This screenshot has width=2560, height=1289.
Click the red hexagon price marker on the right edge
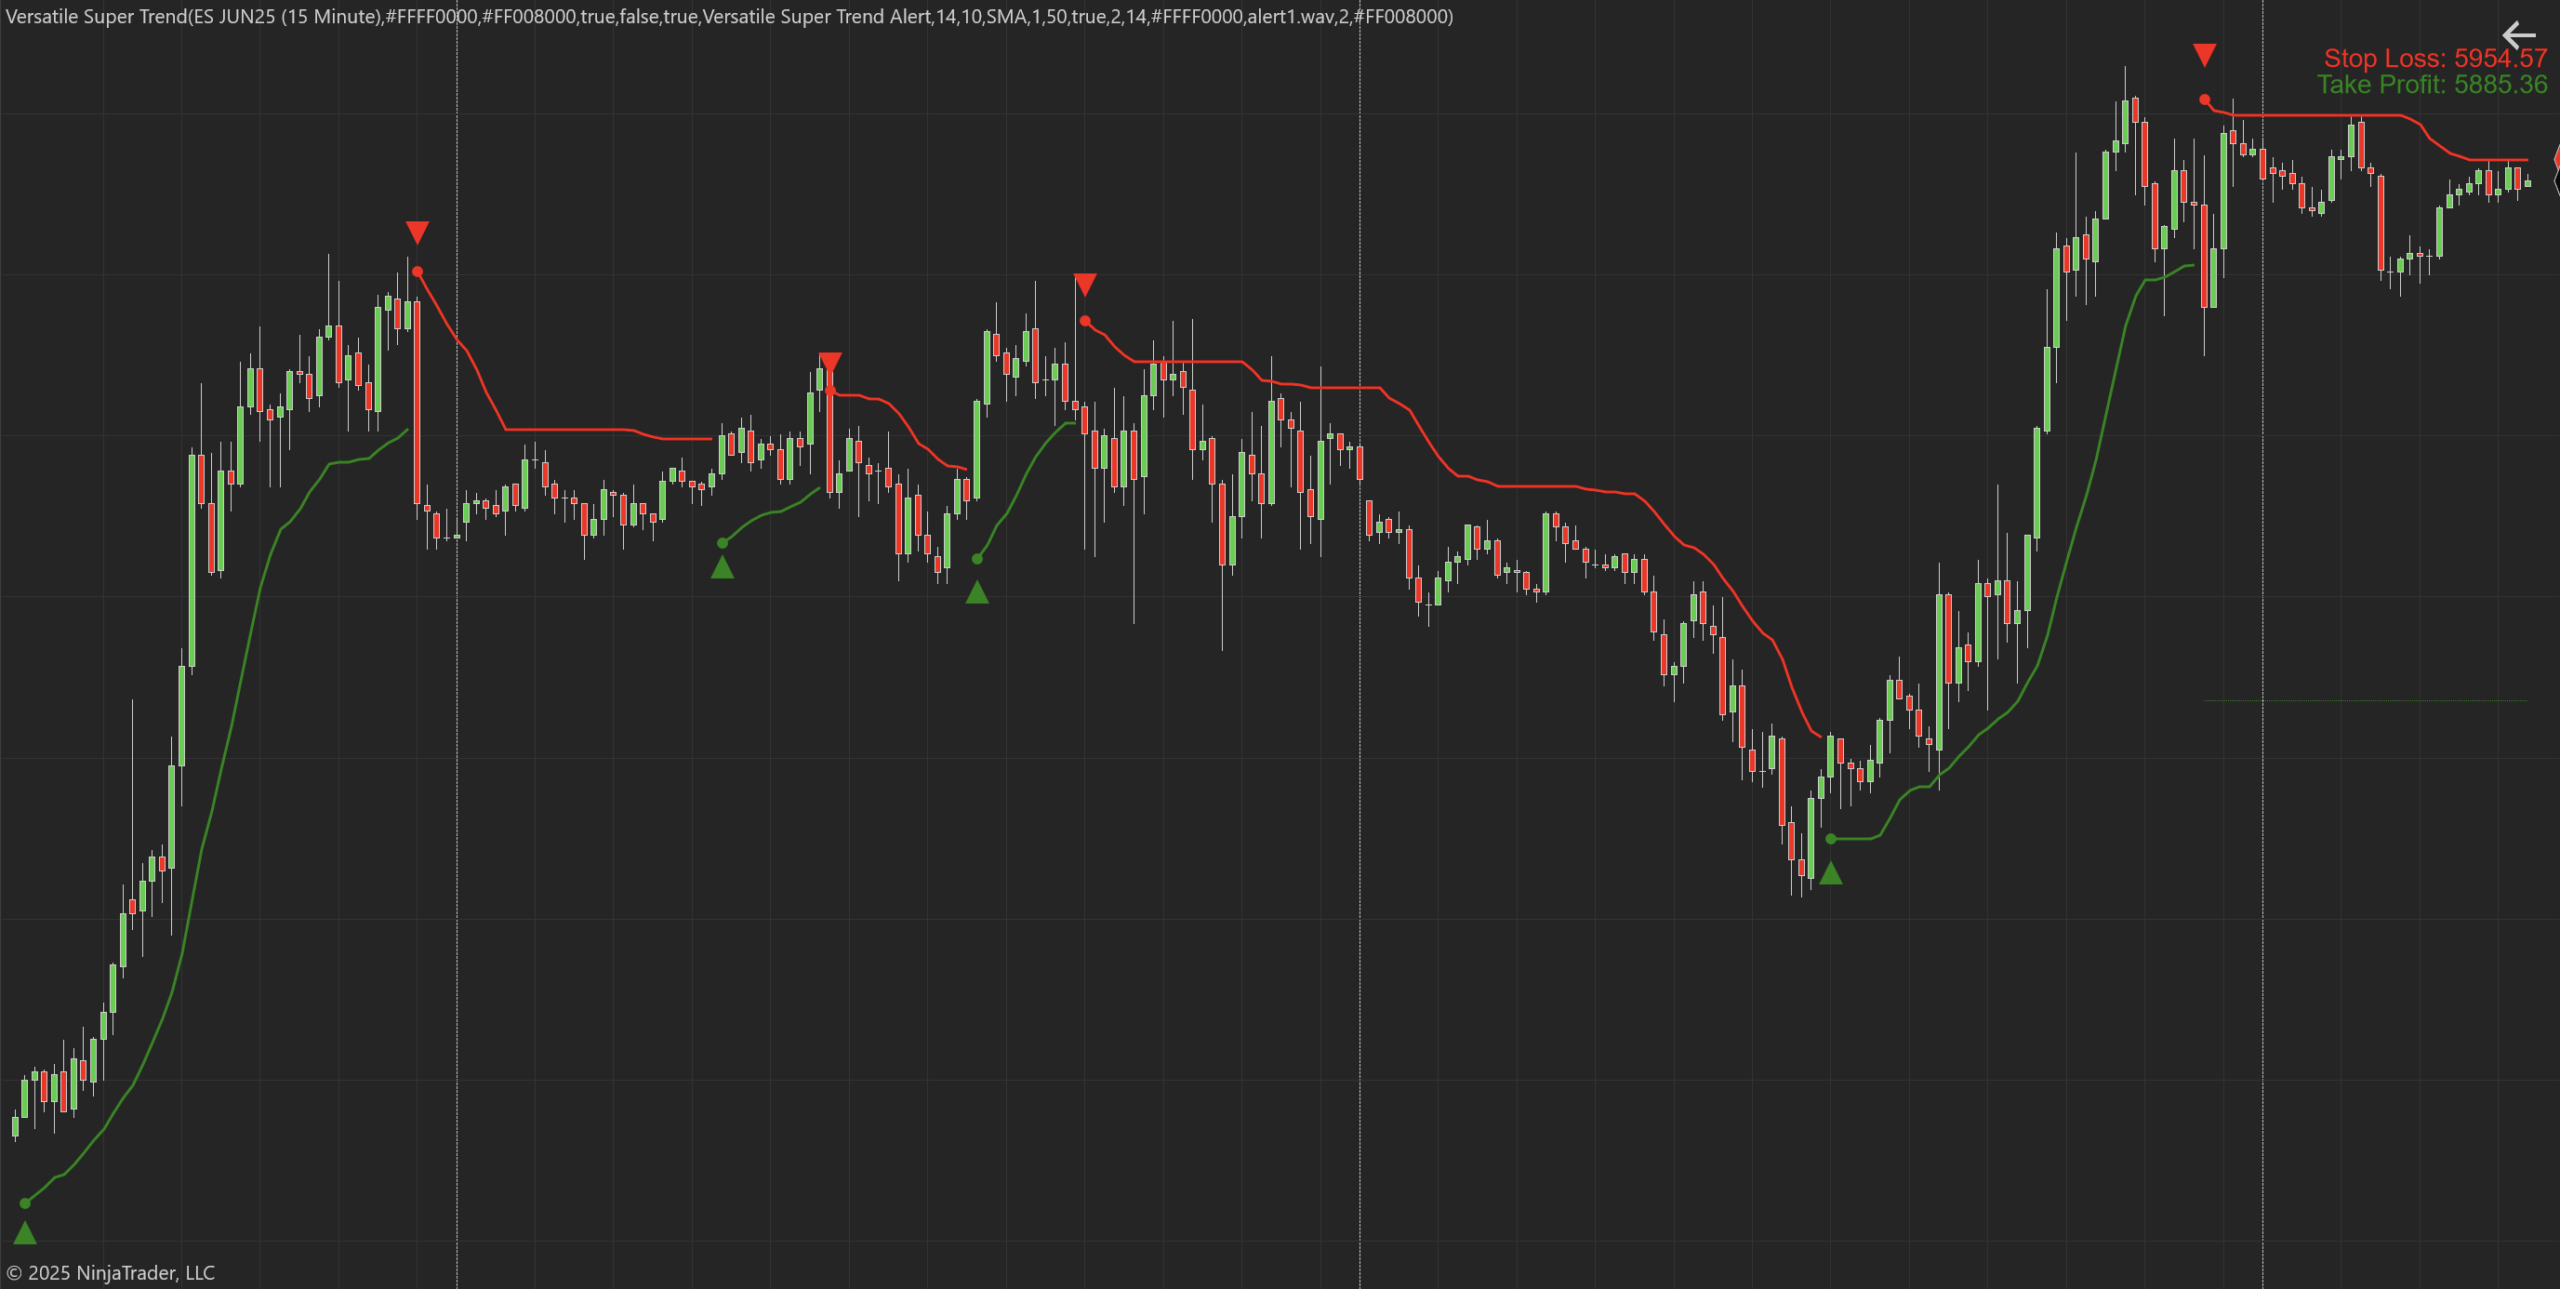[x=2556, y=158]
